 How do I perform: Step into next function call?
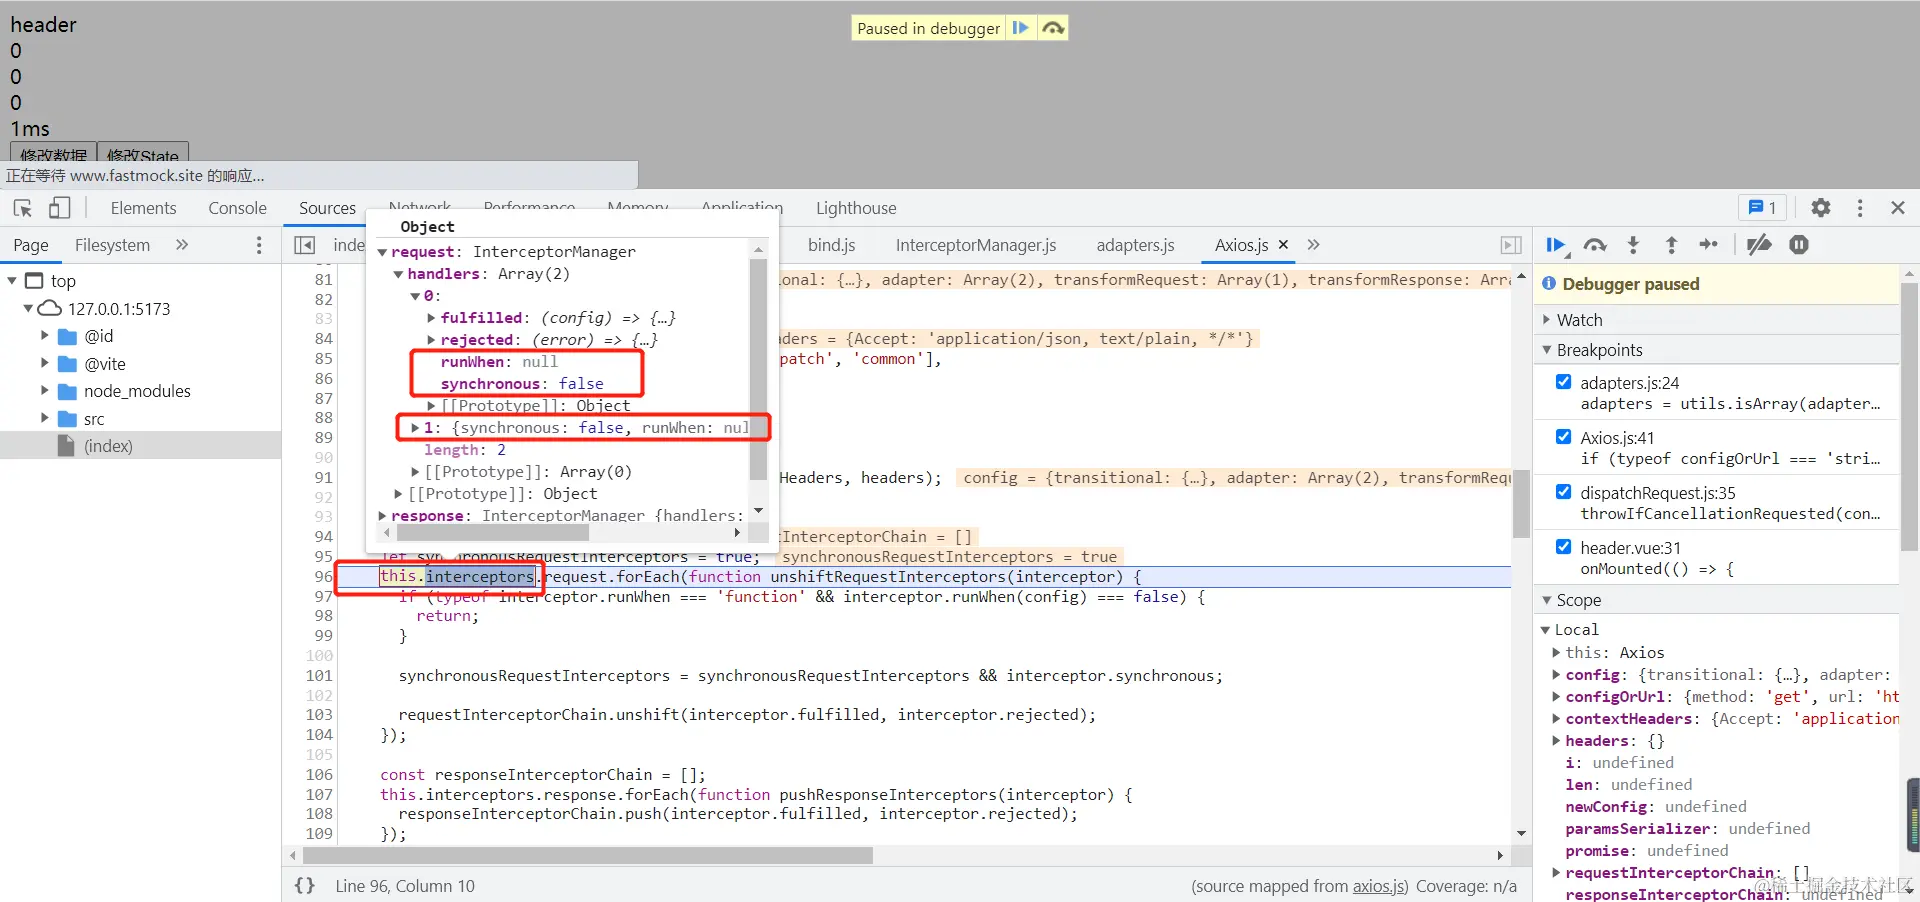[x=1633, y=245]
